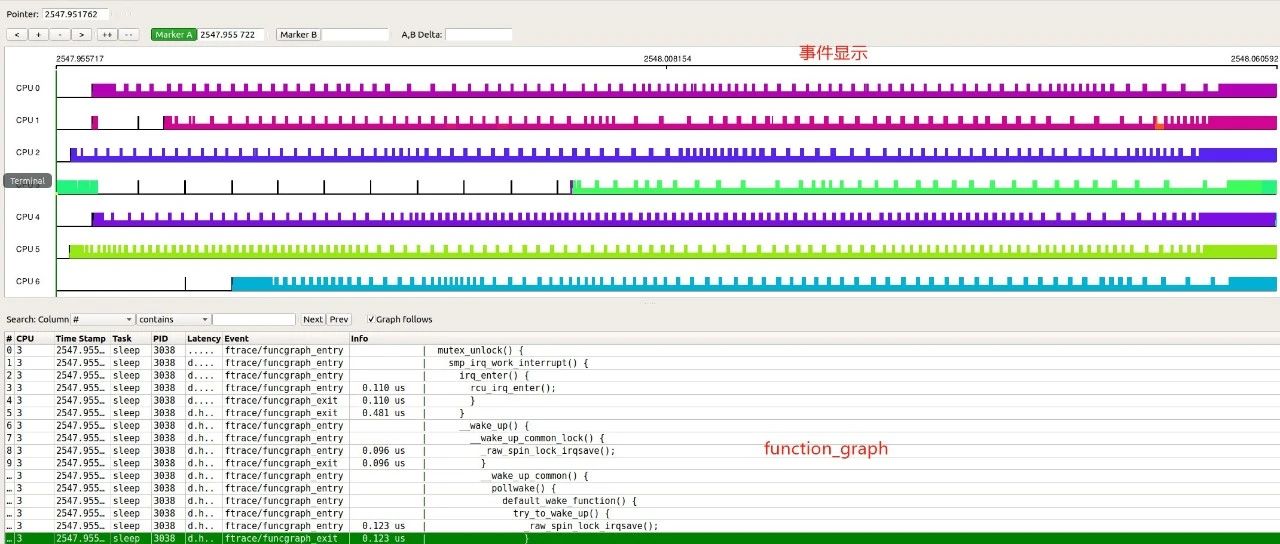This screenshot has width=1280, height=544.
Task: Click the Pointer timestamp field
Action: coord(76,14)
